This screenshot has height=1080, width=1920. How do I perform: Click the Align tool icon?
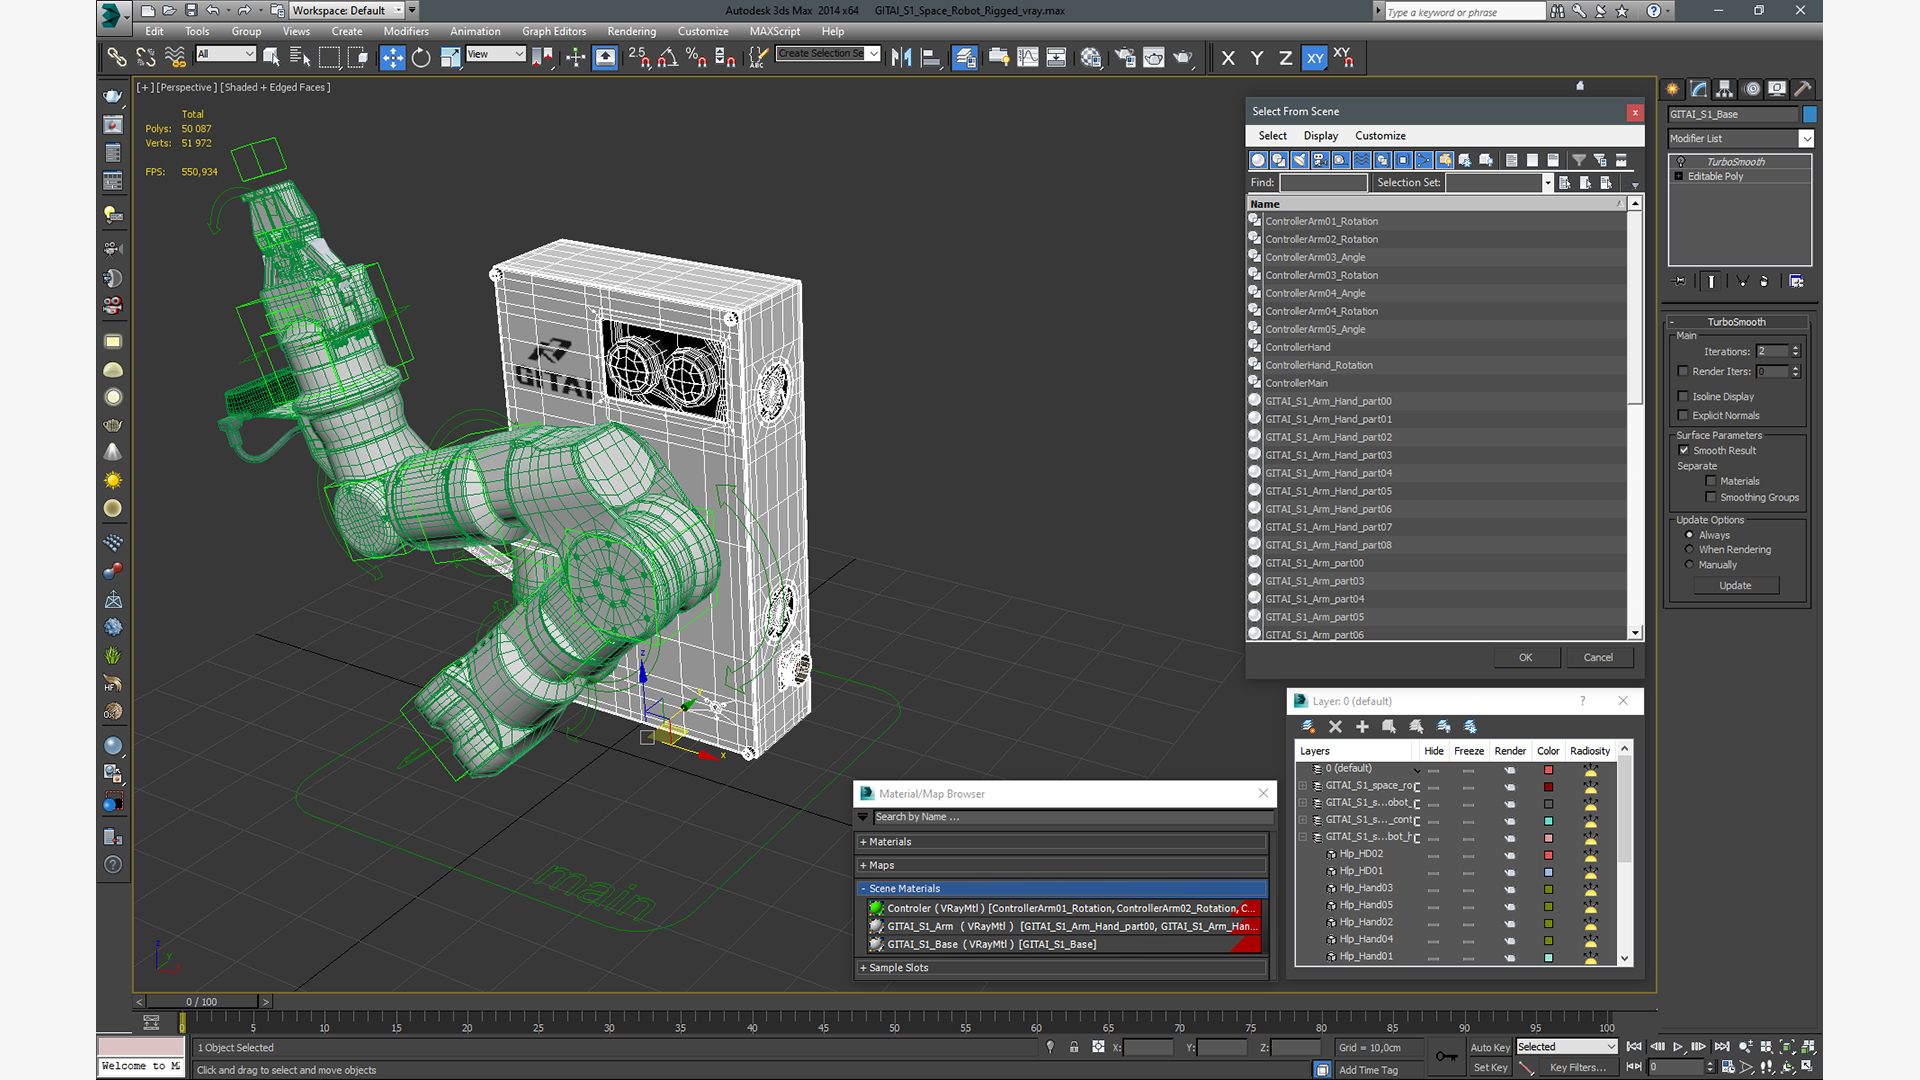coord(931,58)
